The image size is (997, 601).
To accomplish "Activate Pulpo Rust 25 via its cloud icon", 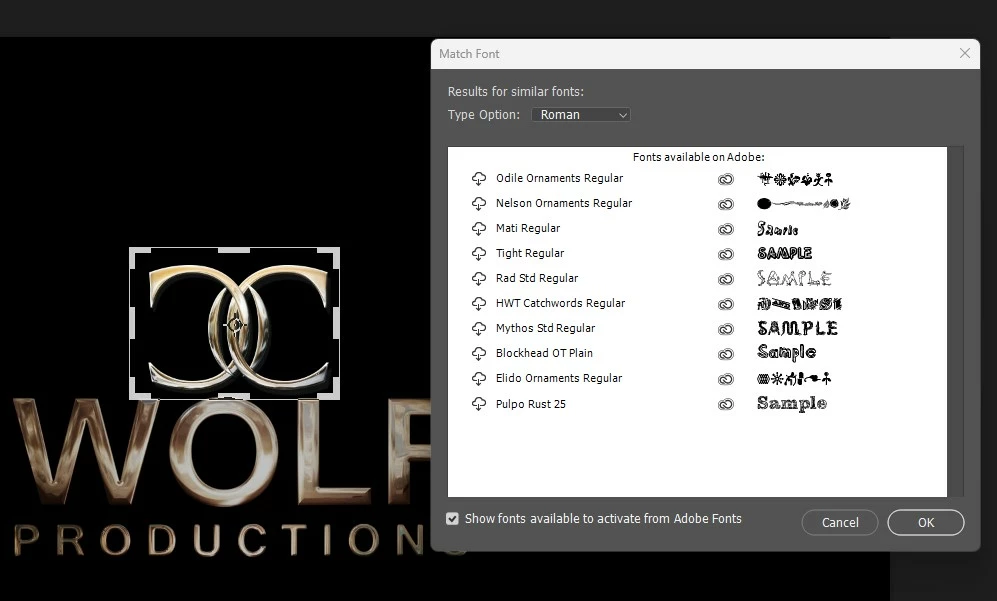I will click(479, 404).
